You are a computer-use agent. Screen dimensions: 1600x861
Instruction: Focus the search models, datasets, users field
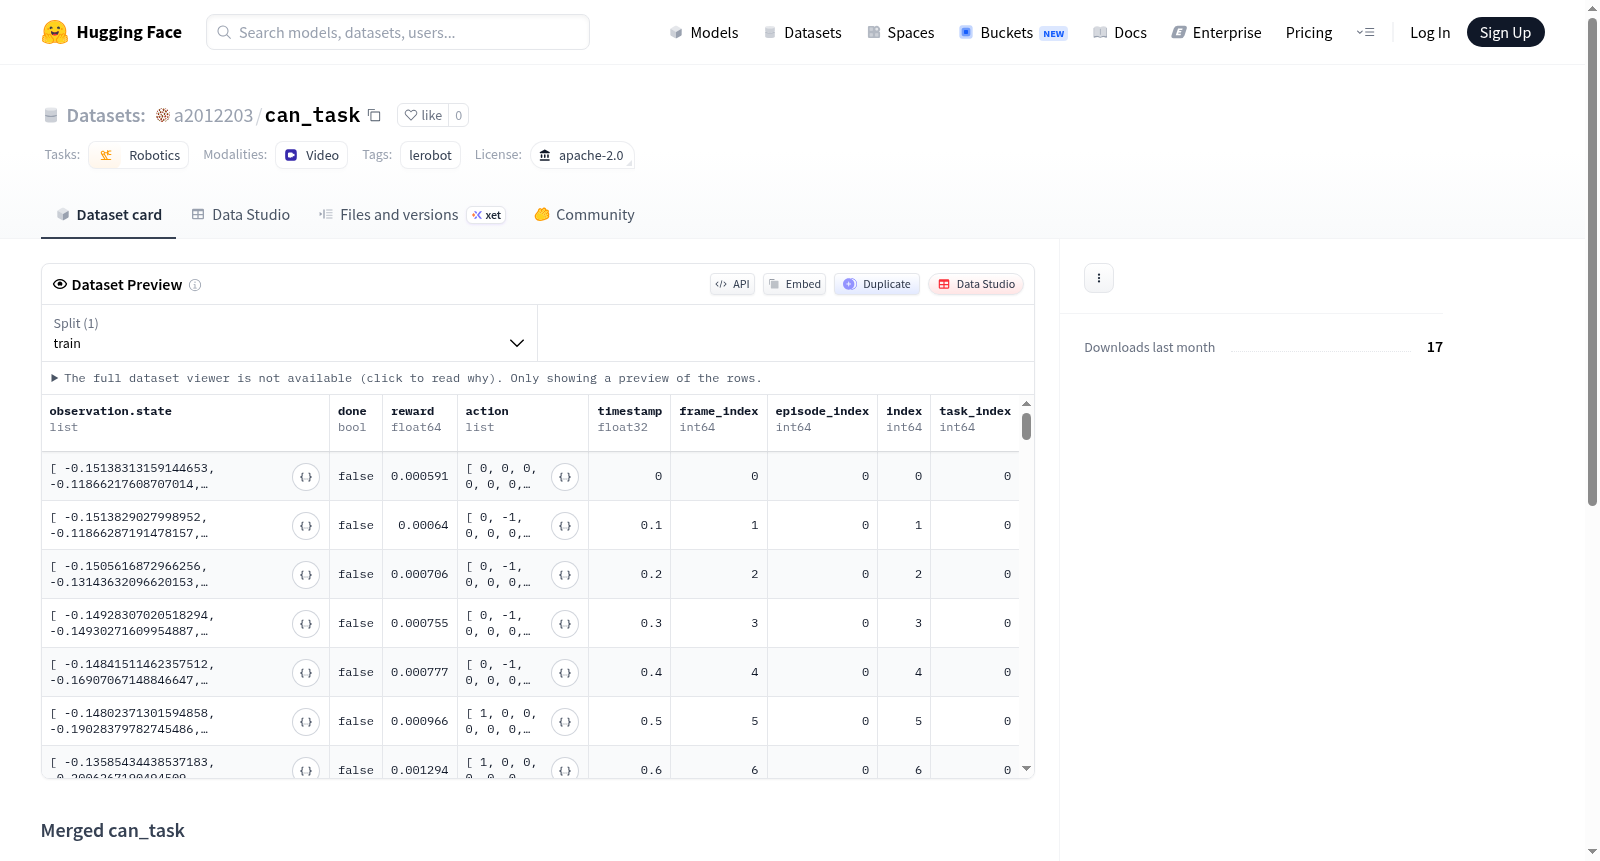(398, 32)
